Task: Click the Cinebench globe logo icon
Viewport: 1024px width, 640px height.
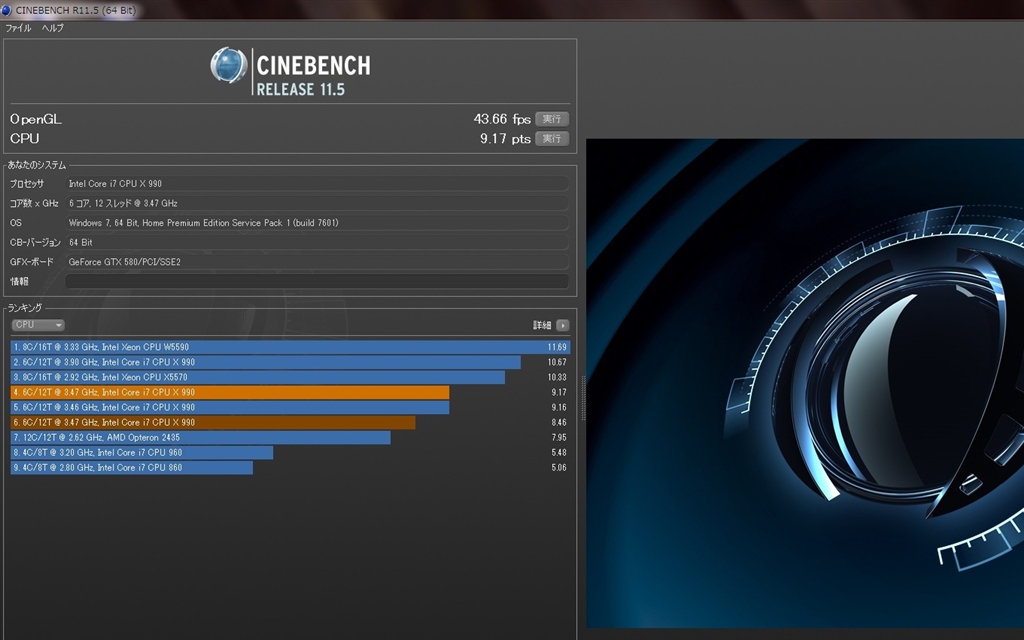Action: (229, 65)
